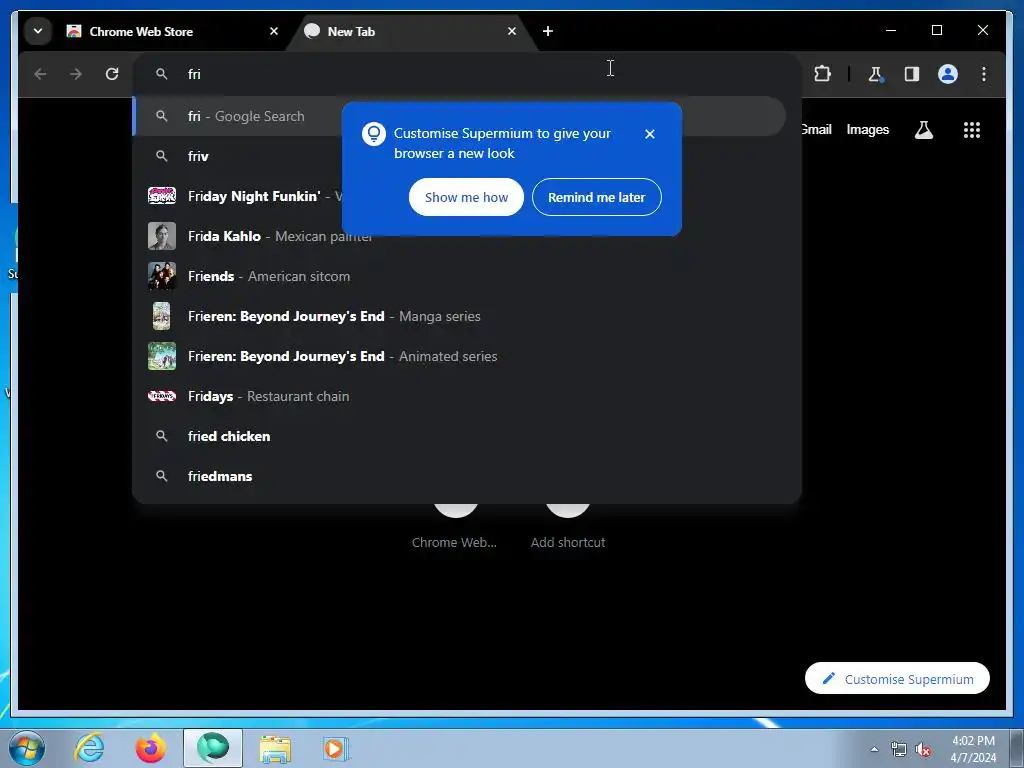Dismiss the Customise Supermium popup
The image size is (1024, 768).
(649, 134)
